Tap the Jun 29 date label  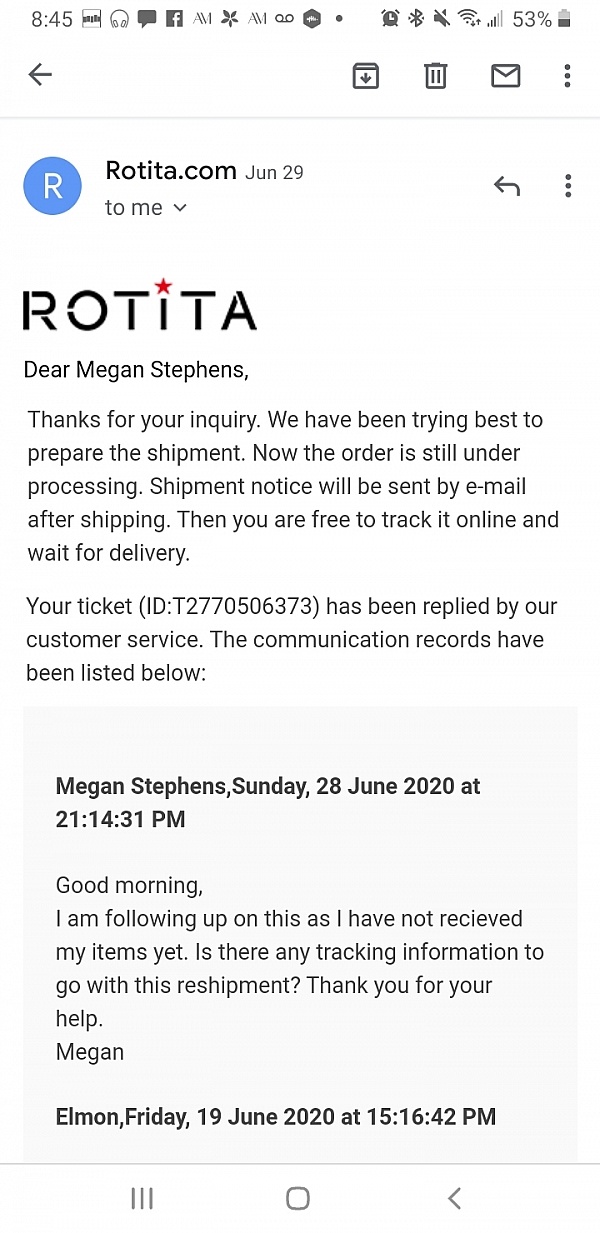coord(273,172)
